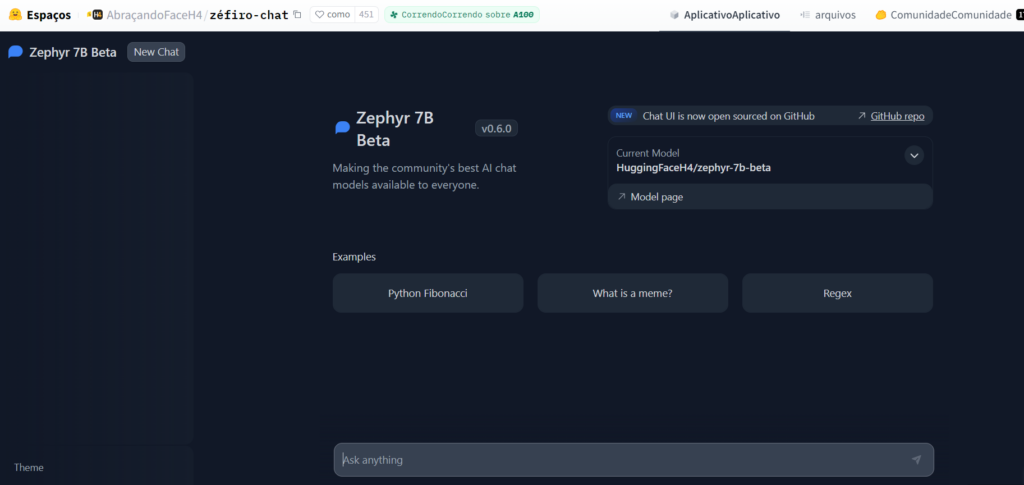Viewport: 1024px width, 485px height.
Task: Click the heart icon in como button
Action: click(319, 14)
